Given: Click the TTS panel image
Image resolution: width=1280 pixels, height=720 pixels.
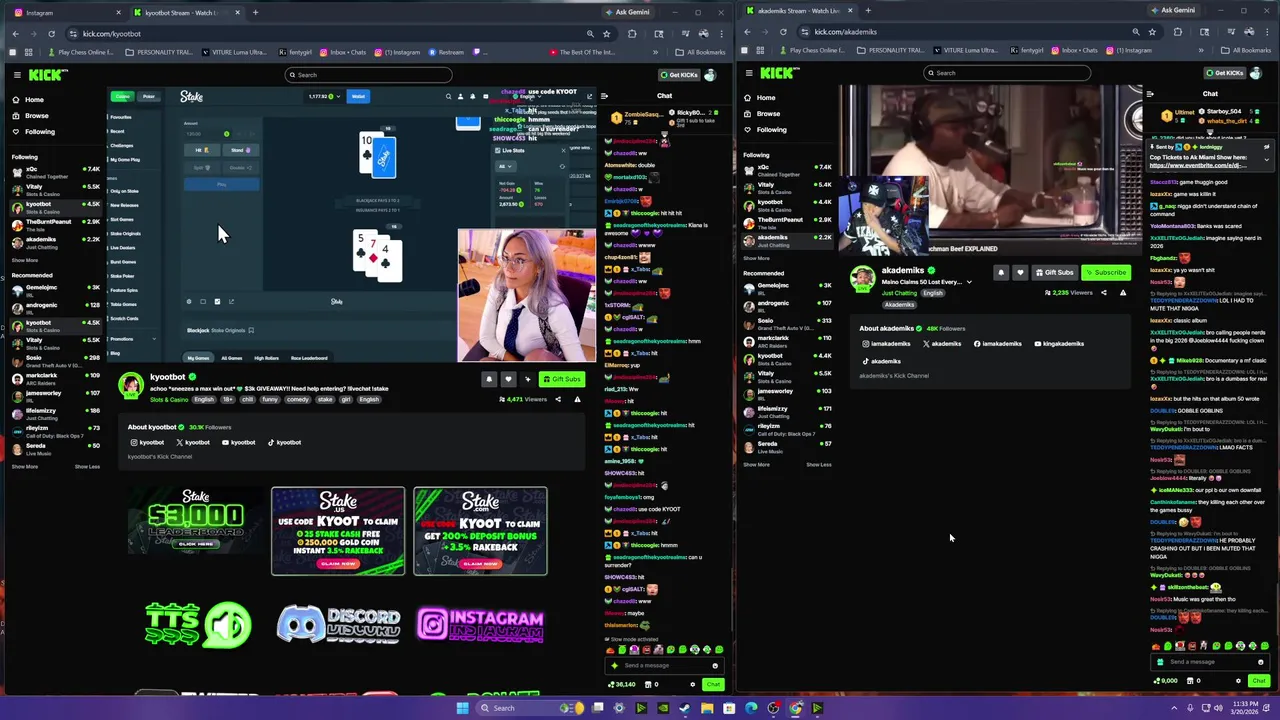Looking at the screenshot, I should point(196,624).
